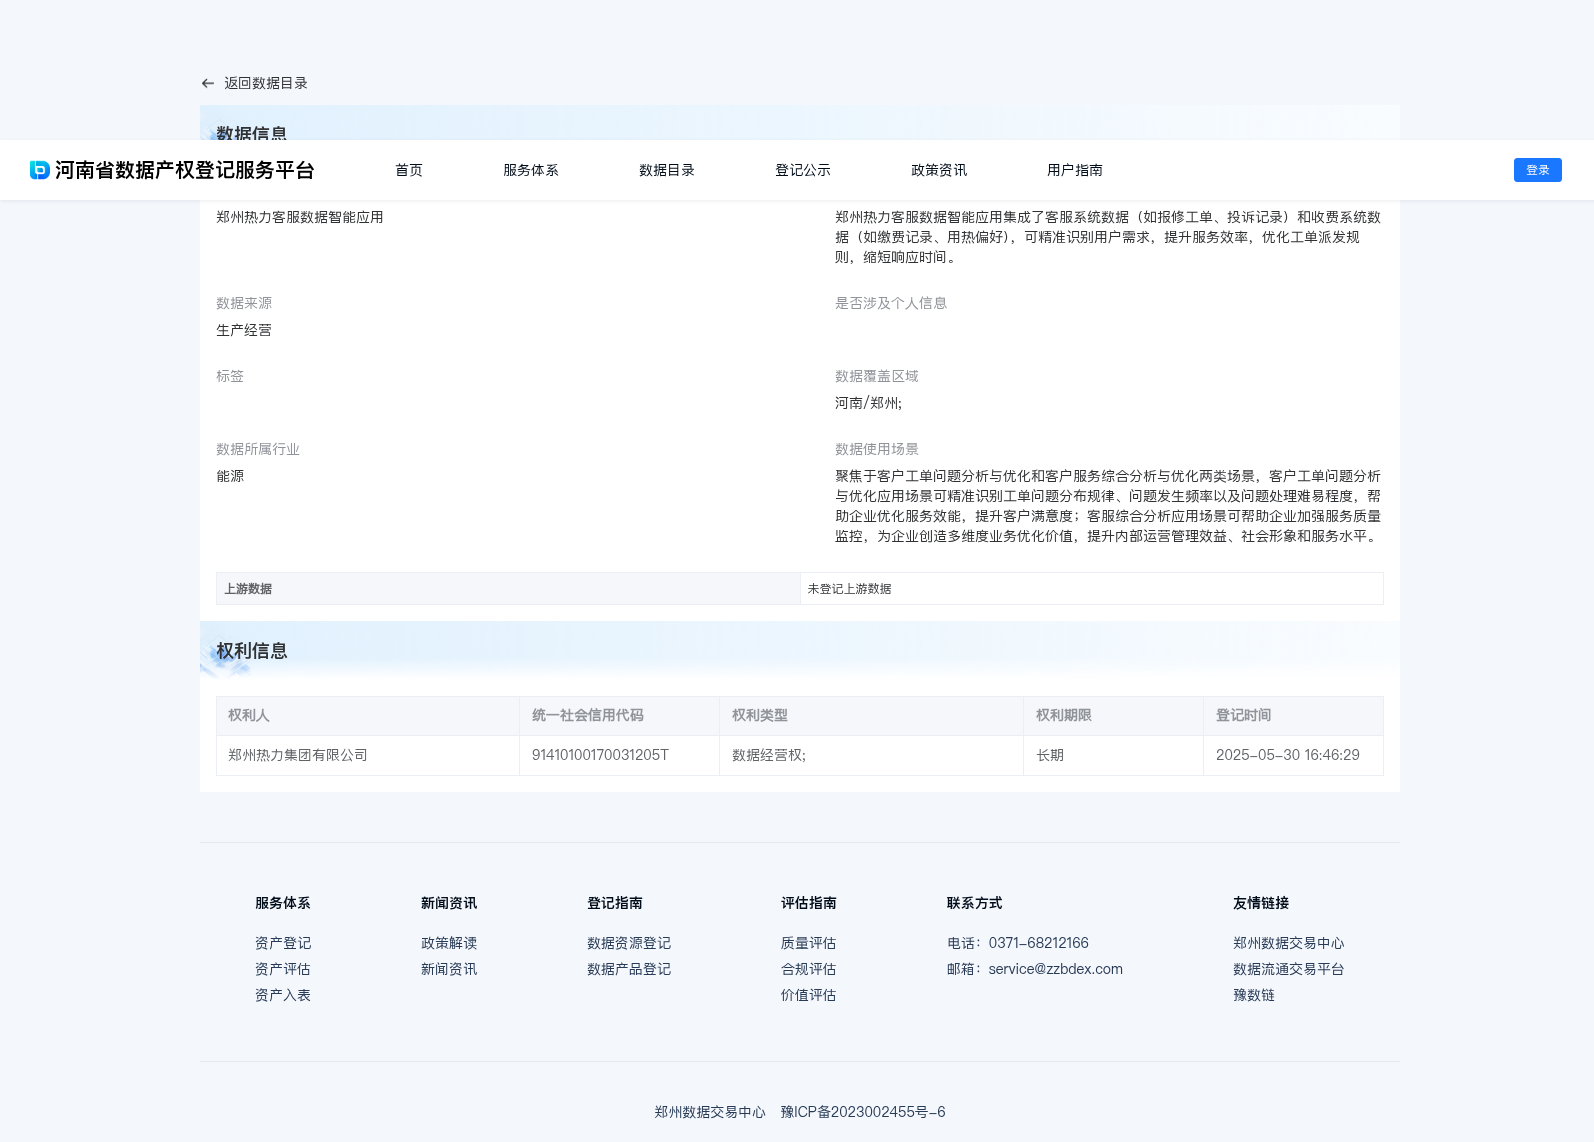Click value 生产经营 under 数据来源

tap(244, 330)
